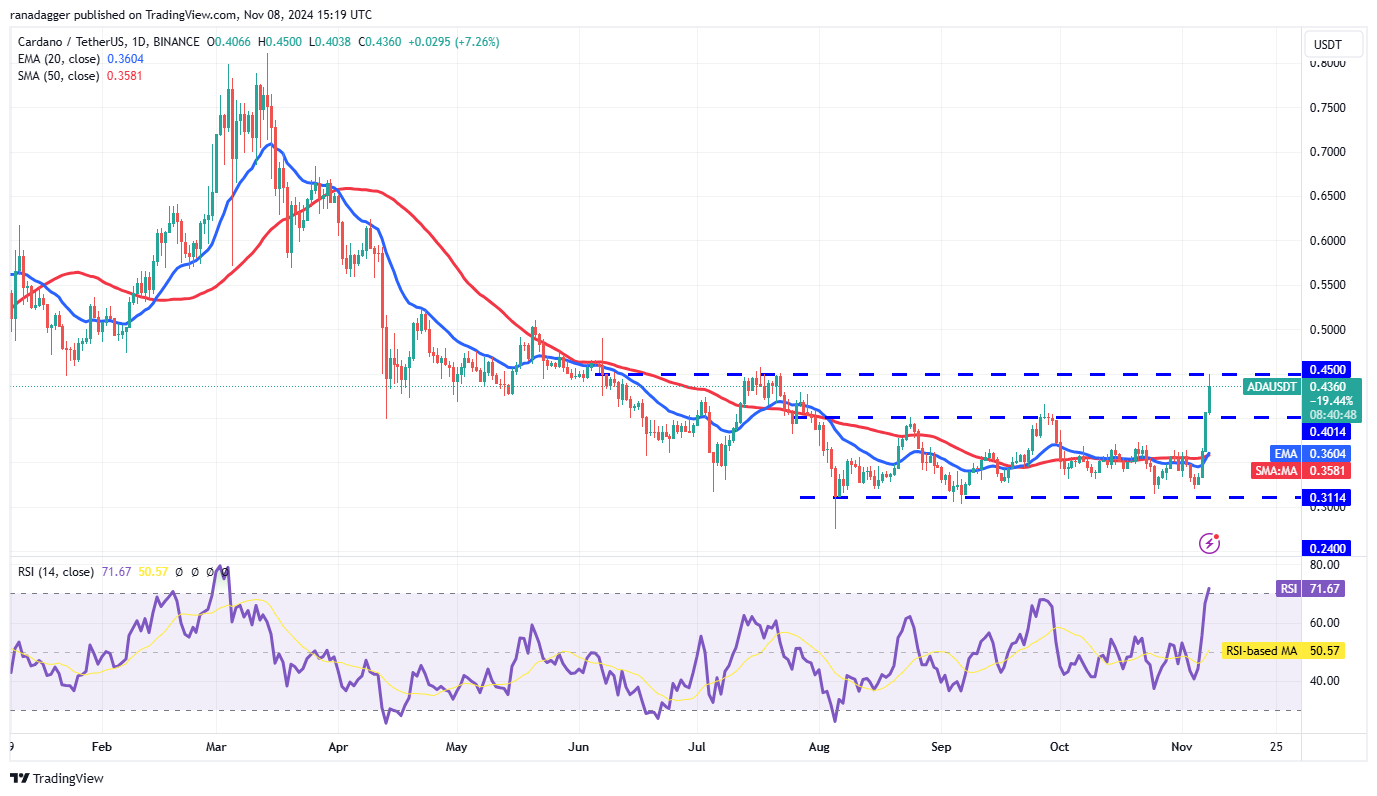The width and height of the screenshot is (1377, 796).
Task: Click the 0.6000 price axis label
Action: coord(1329,241)
